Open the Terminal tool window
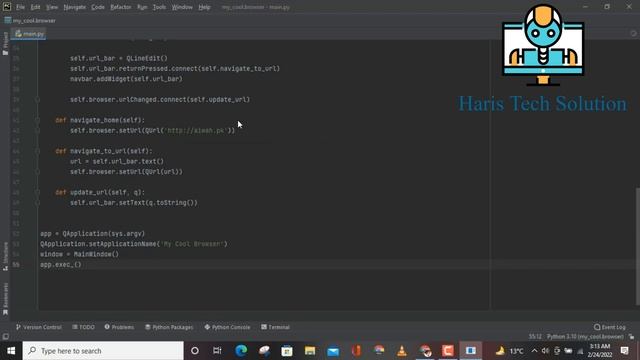 pyautogui.click(x=276, y=327)
